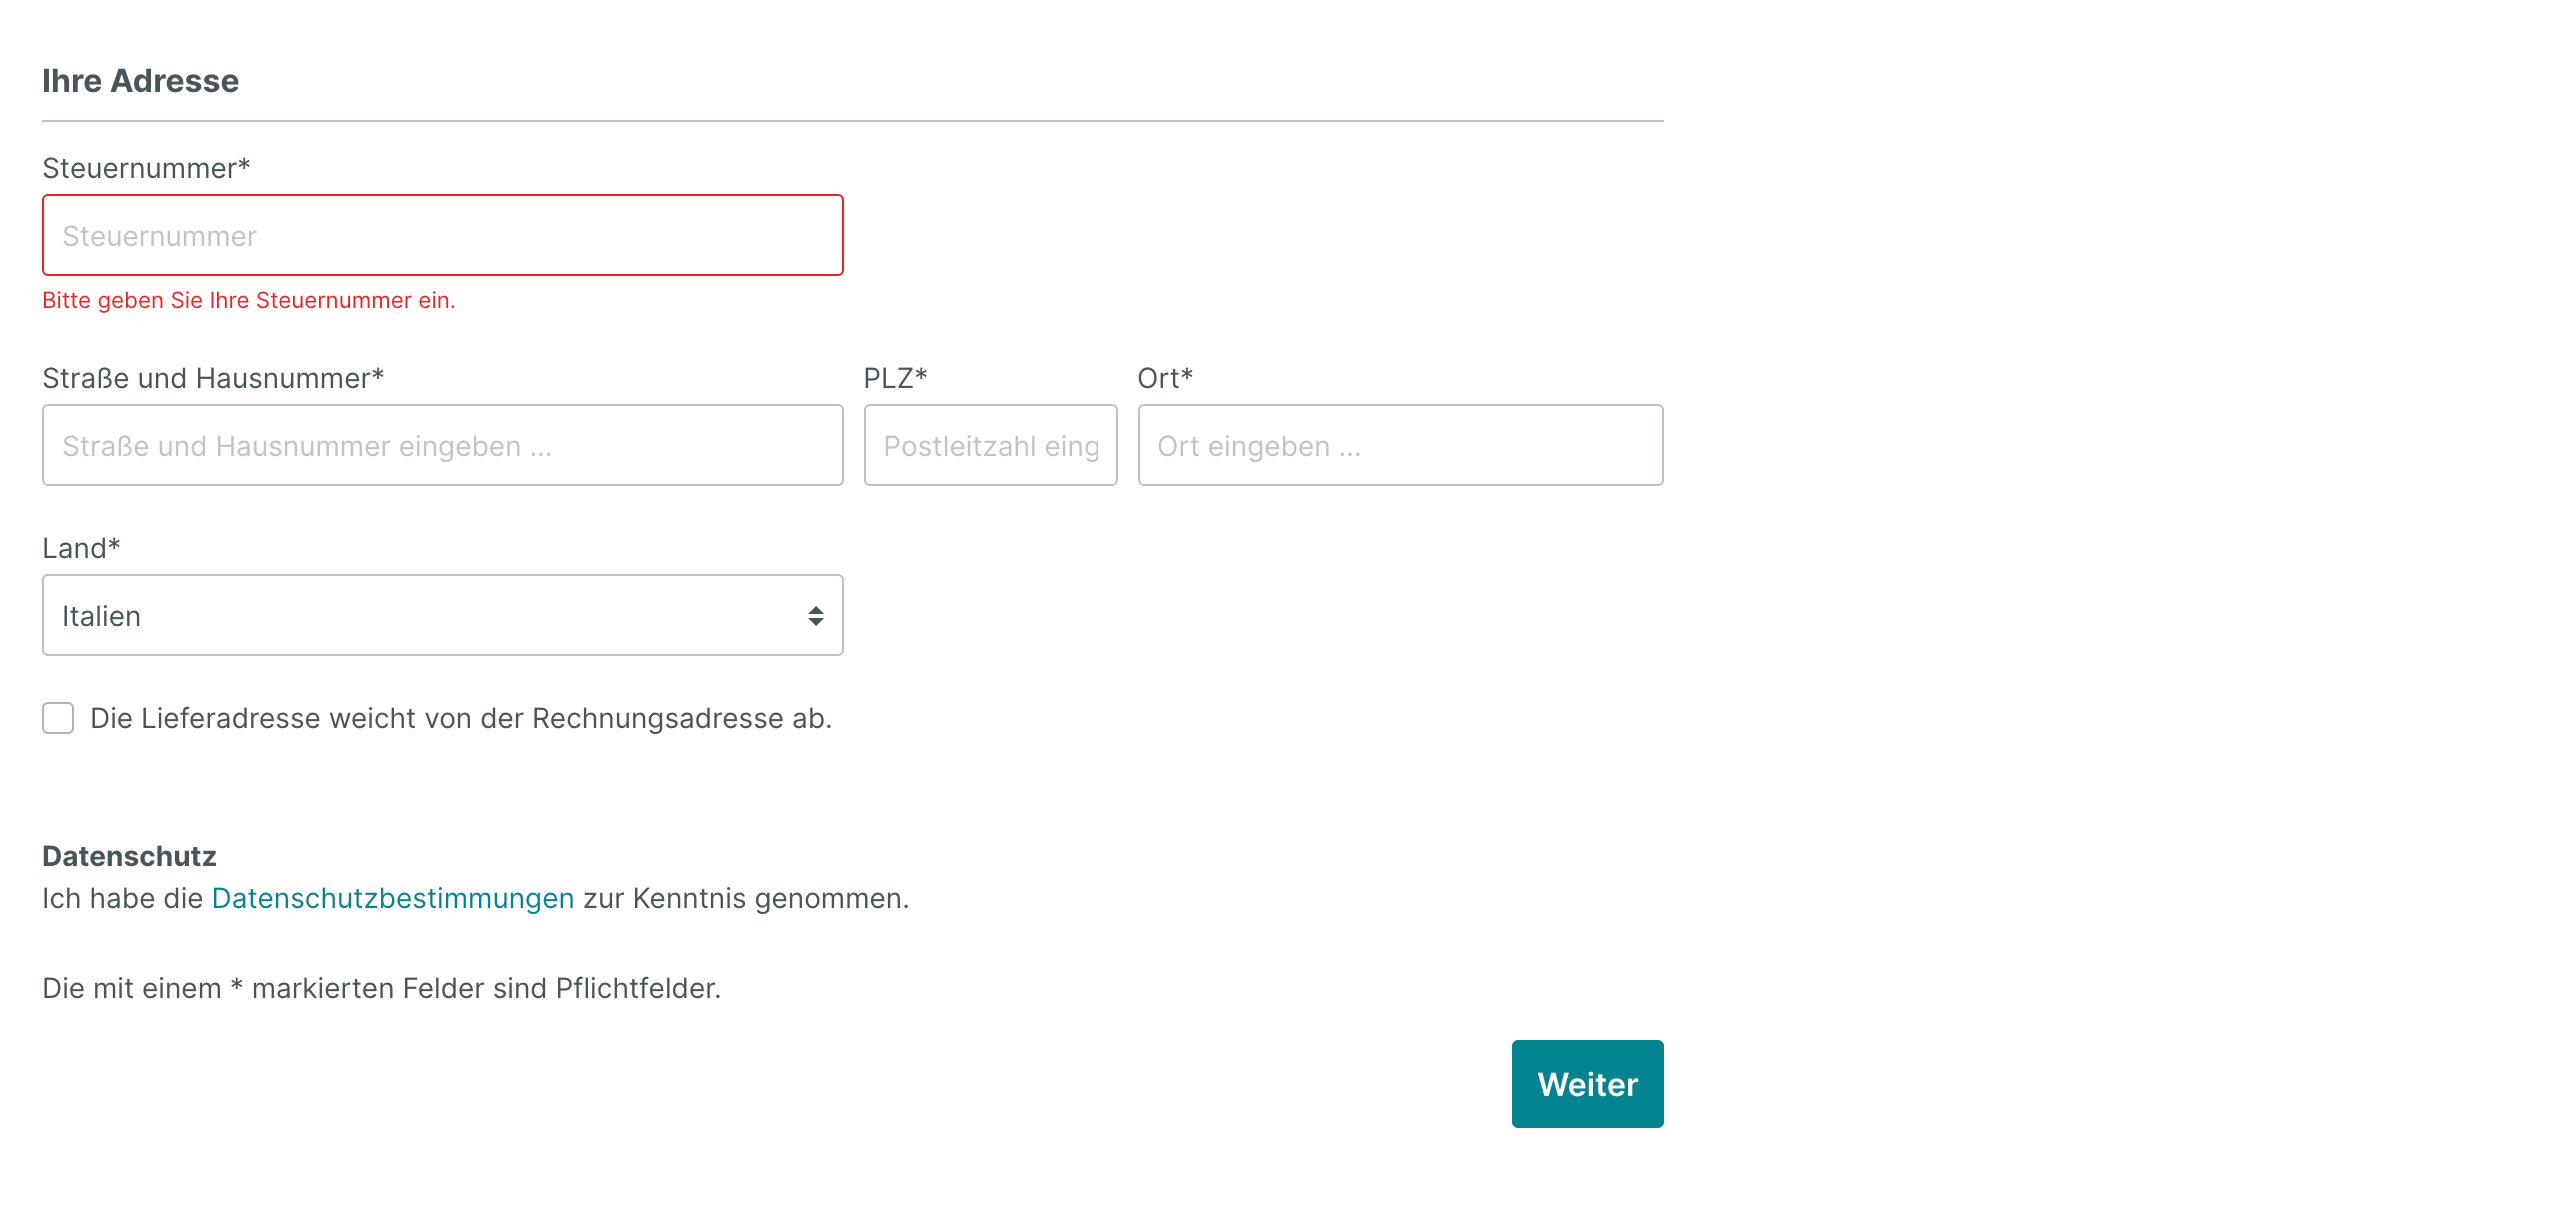Click the 'Datenschutz' heading
Viewport: 2560px width, 1218px height.
pos(129,857)
